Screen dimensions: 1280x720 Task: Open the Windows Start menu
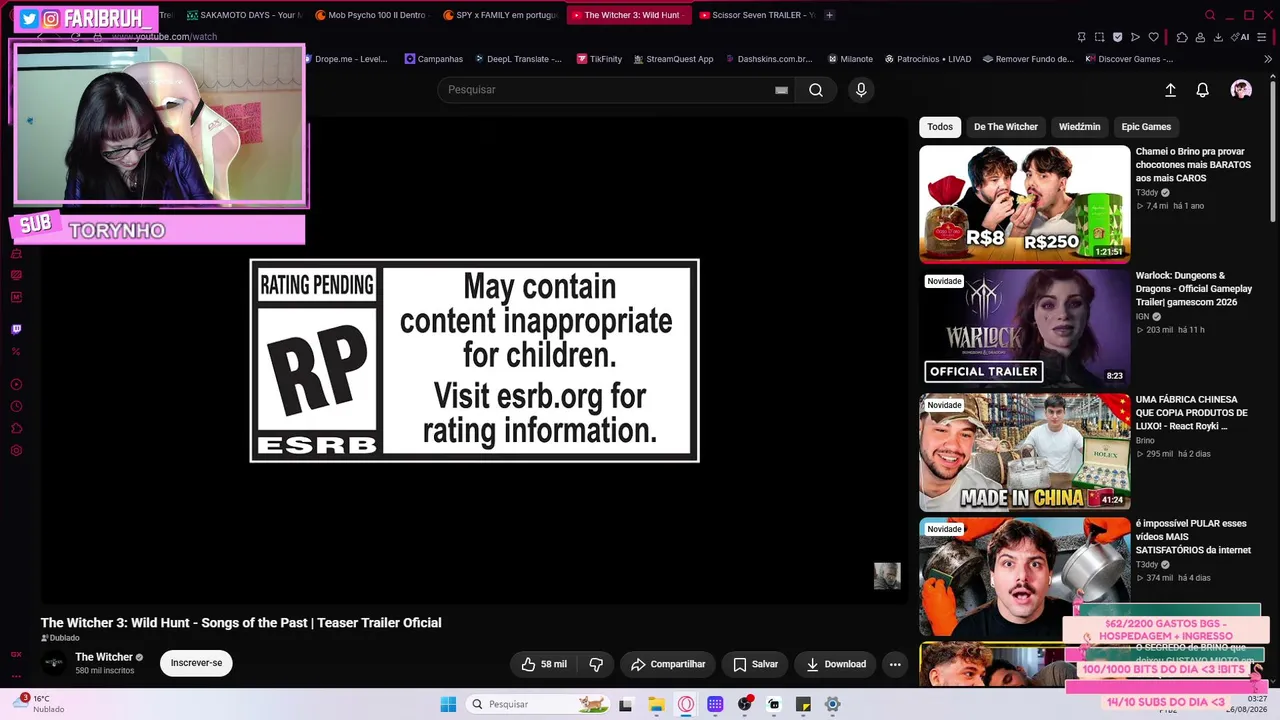(x=448, y=704)
